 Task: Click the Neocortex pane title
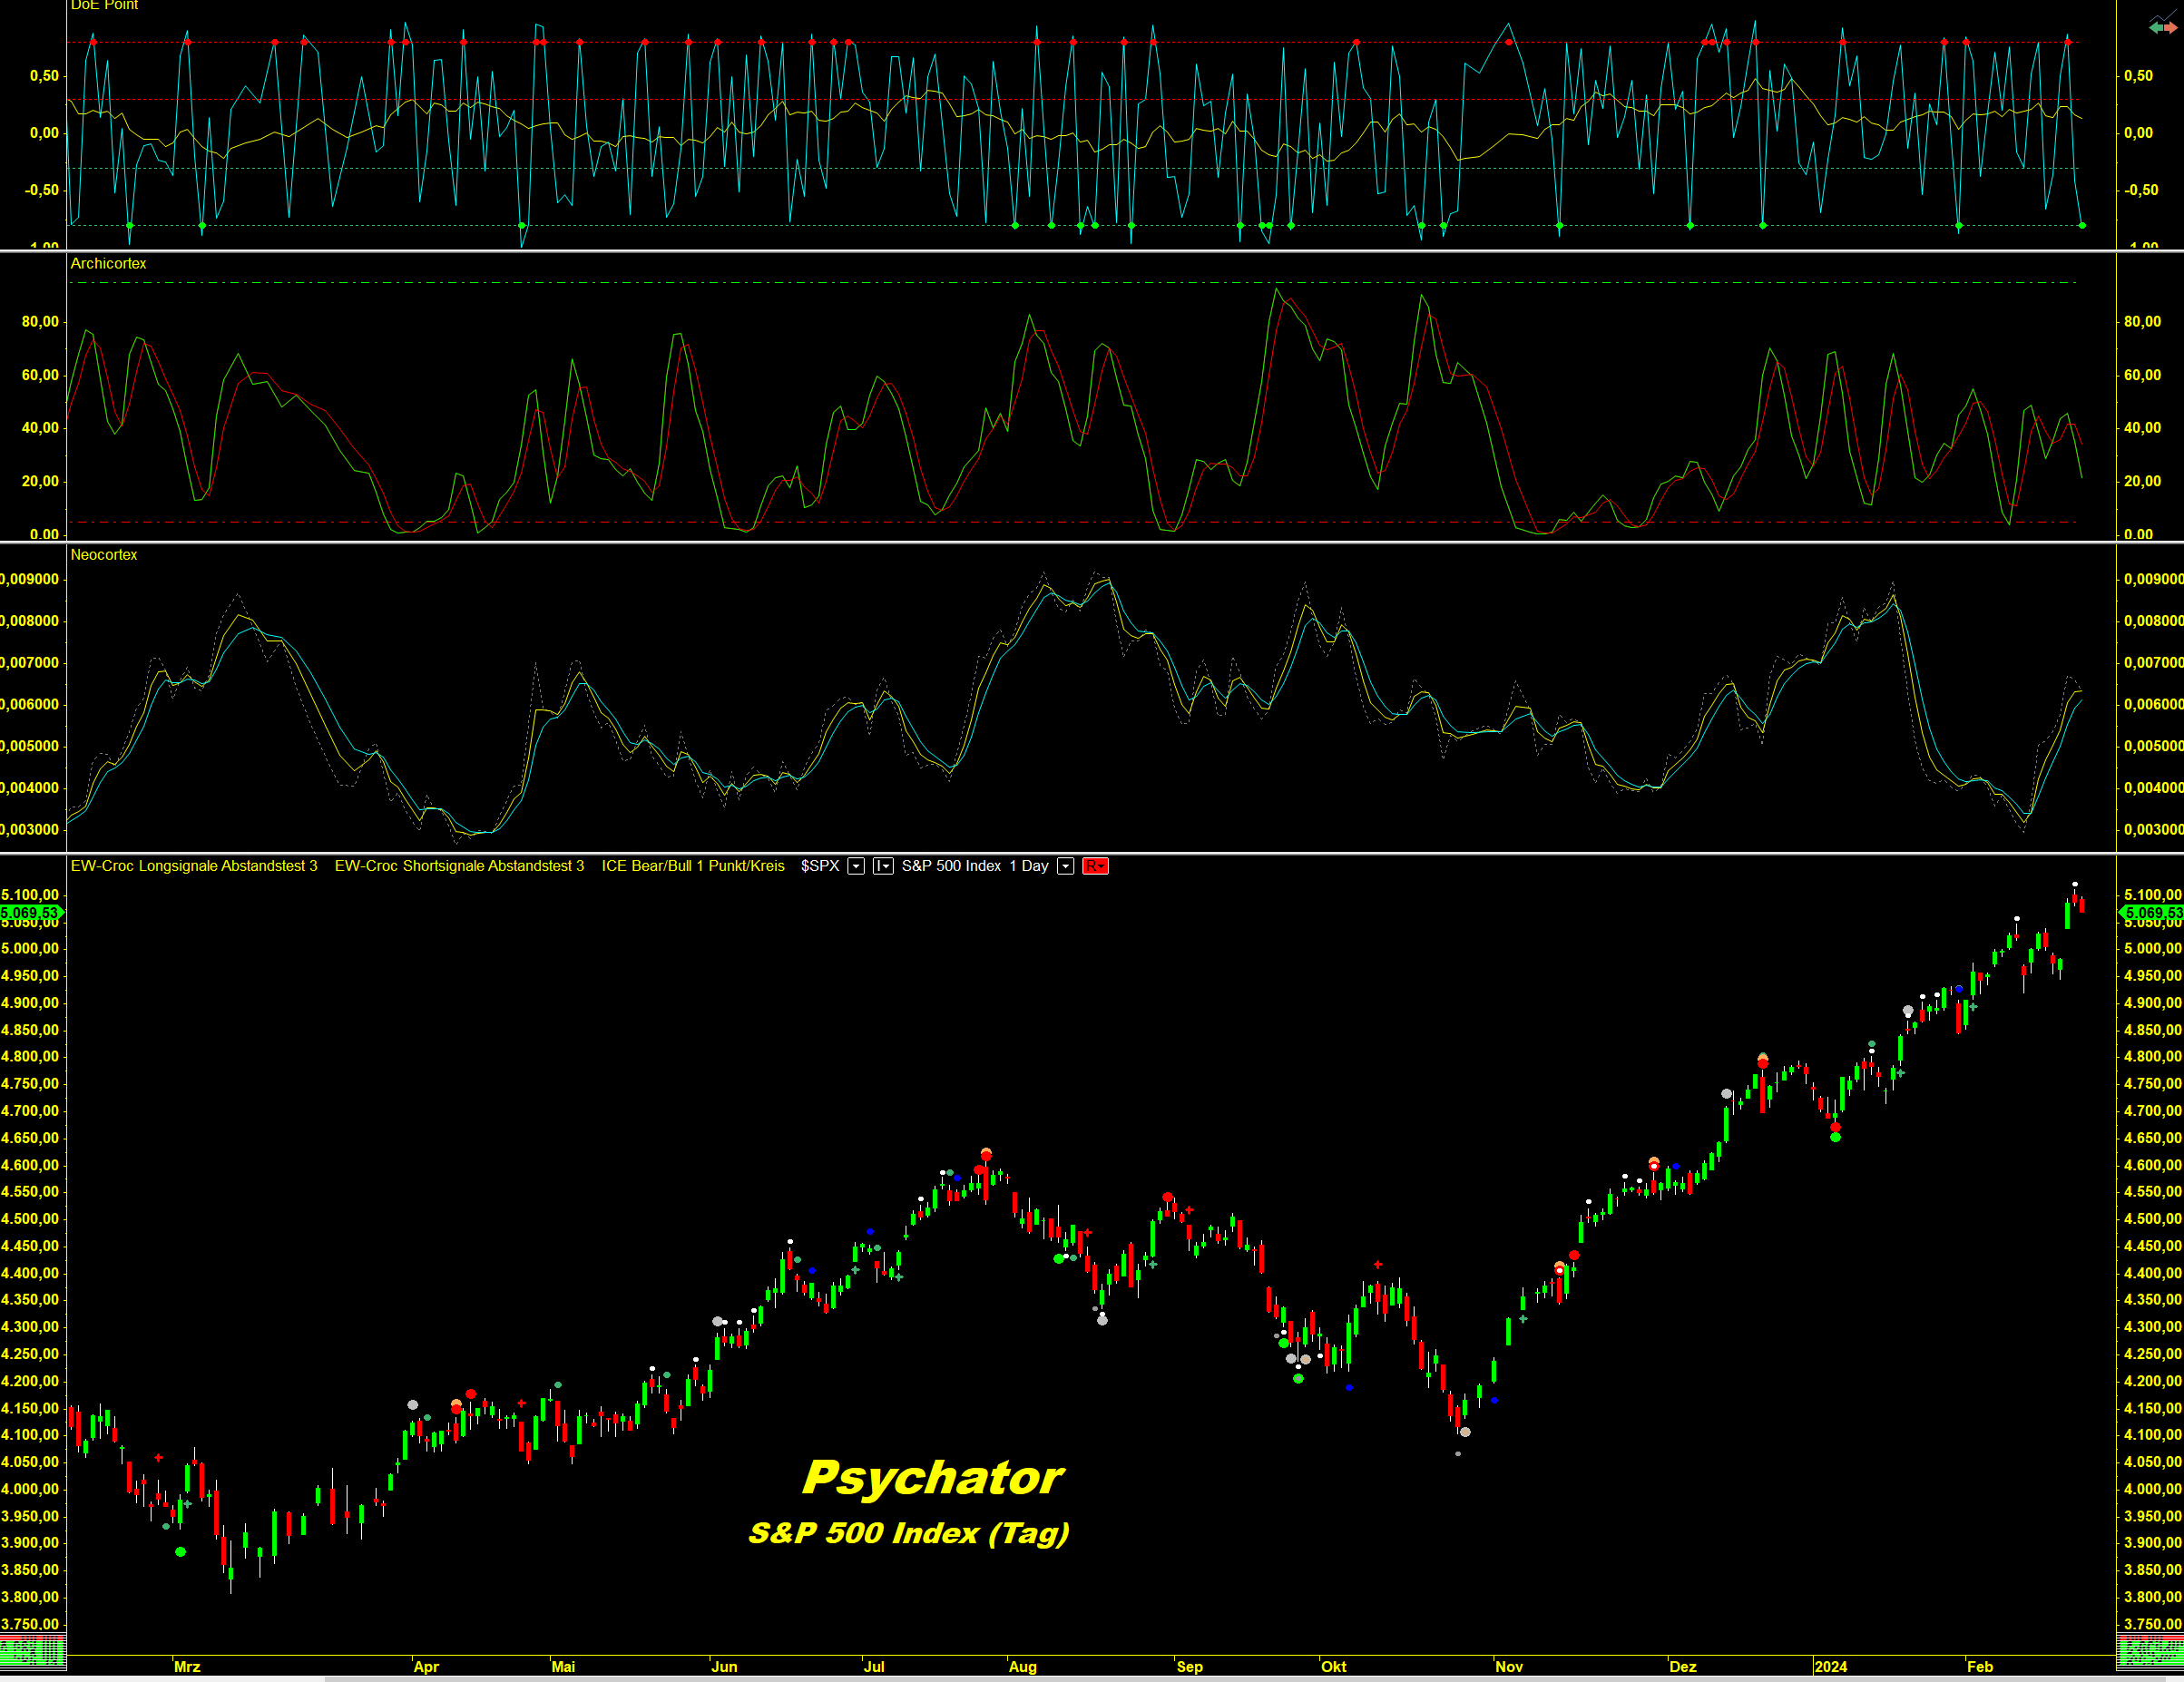(x=104, y=555)
